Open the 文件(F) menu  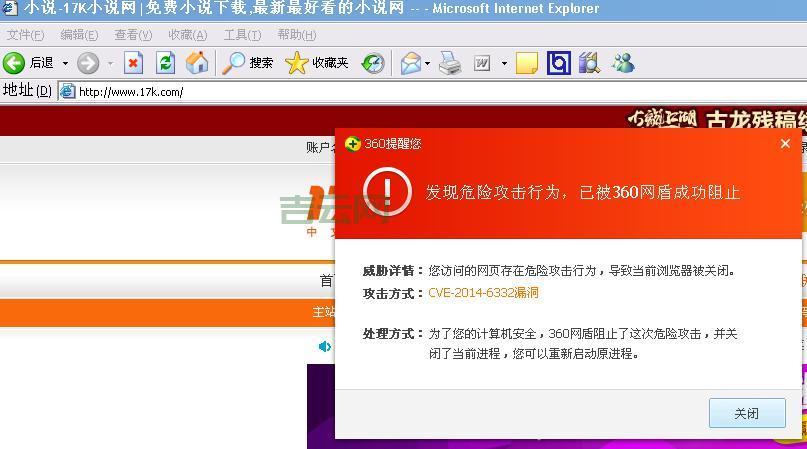coord(25,35)
